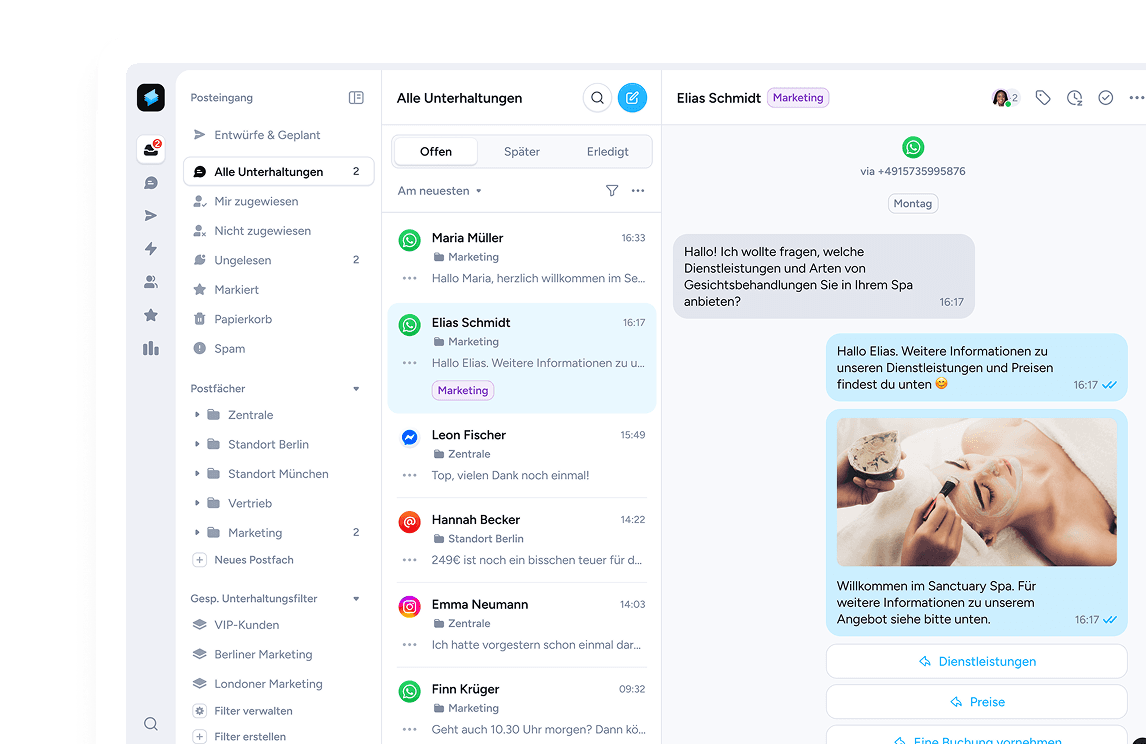Expand the Standort Berlin folder
Image resolution: width=1146 pixels, height=744 pixels.
[x=197, y=445]
